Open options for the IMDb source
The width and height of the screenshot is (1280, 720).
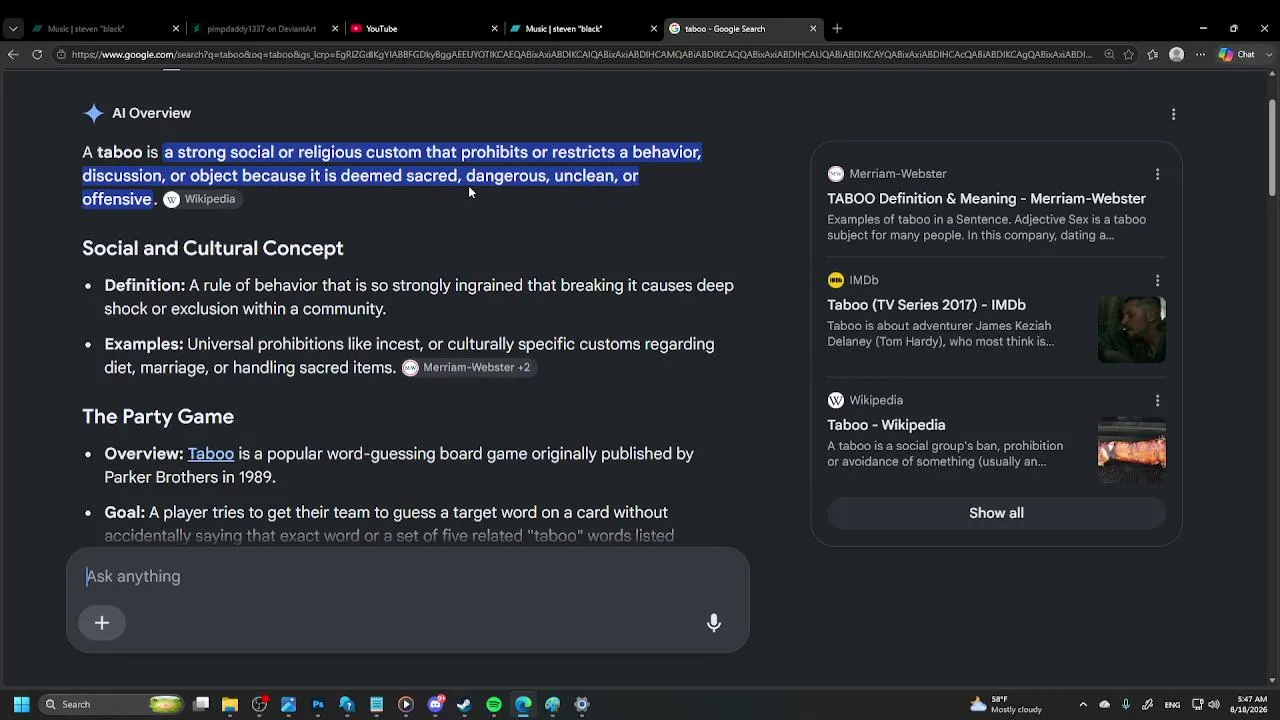[x=1157, y=281]
